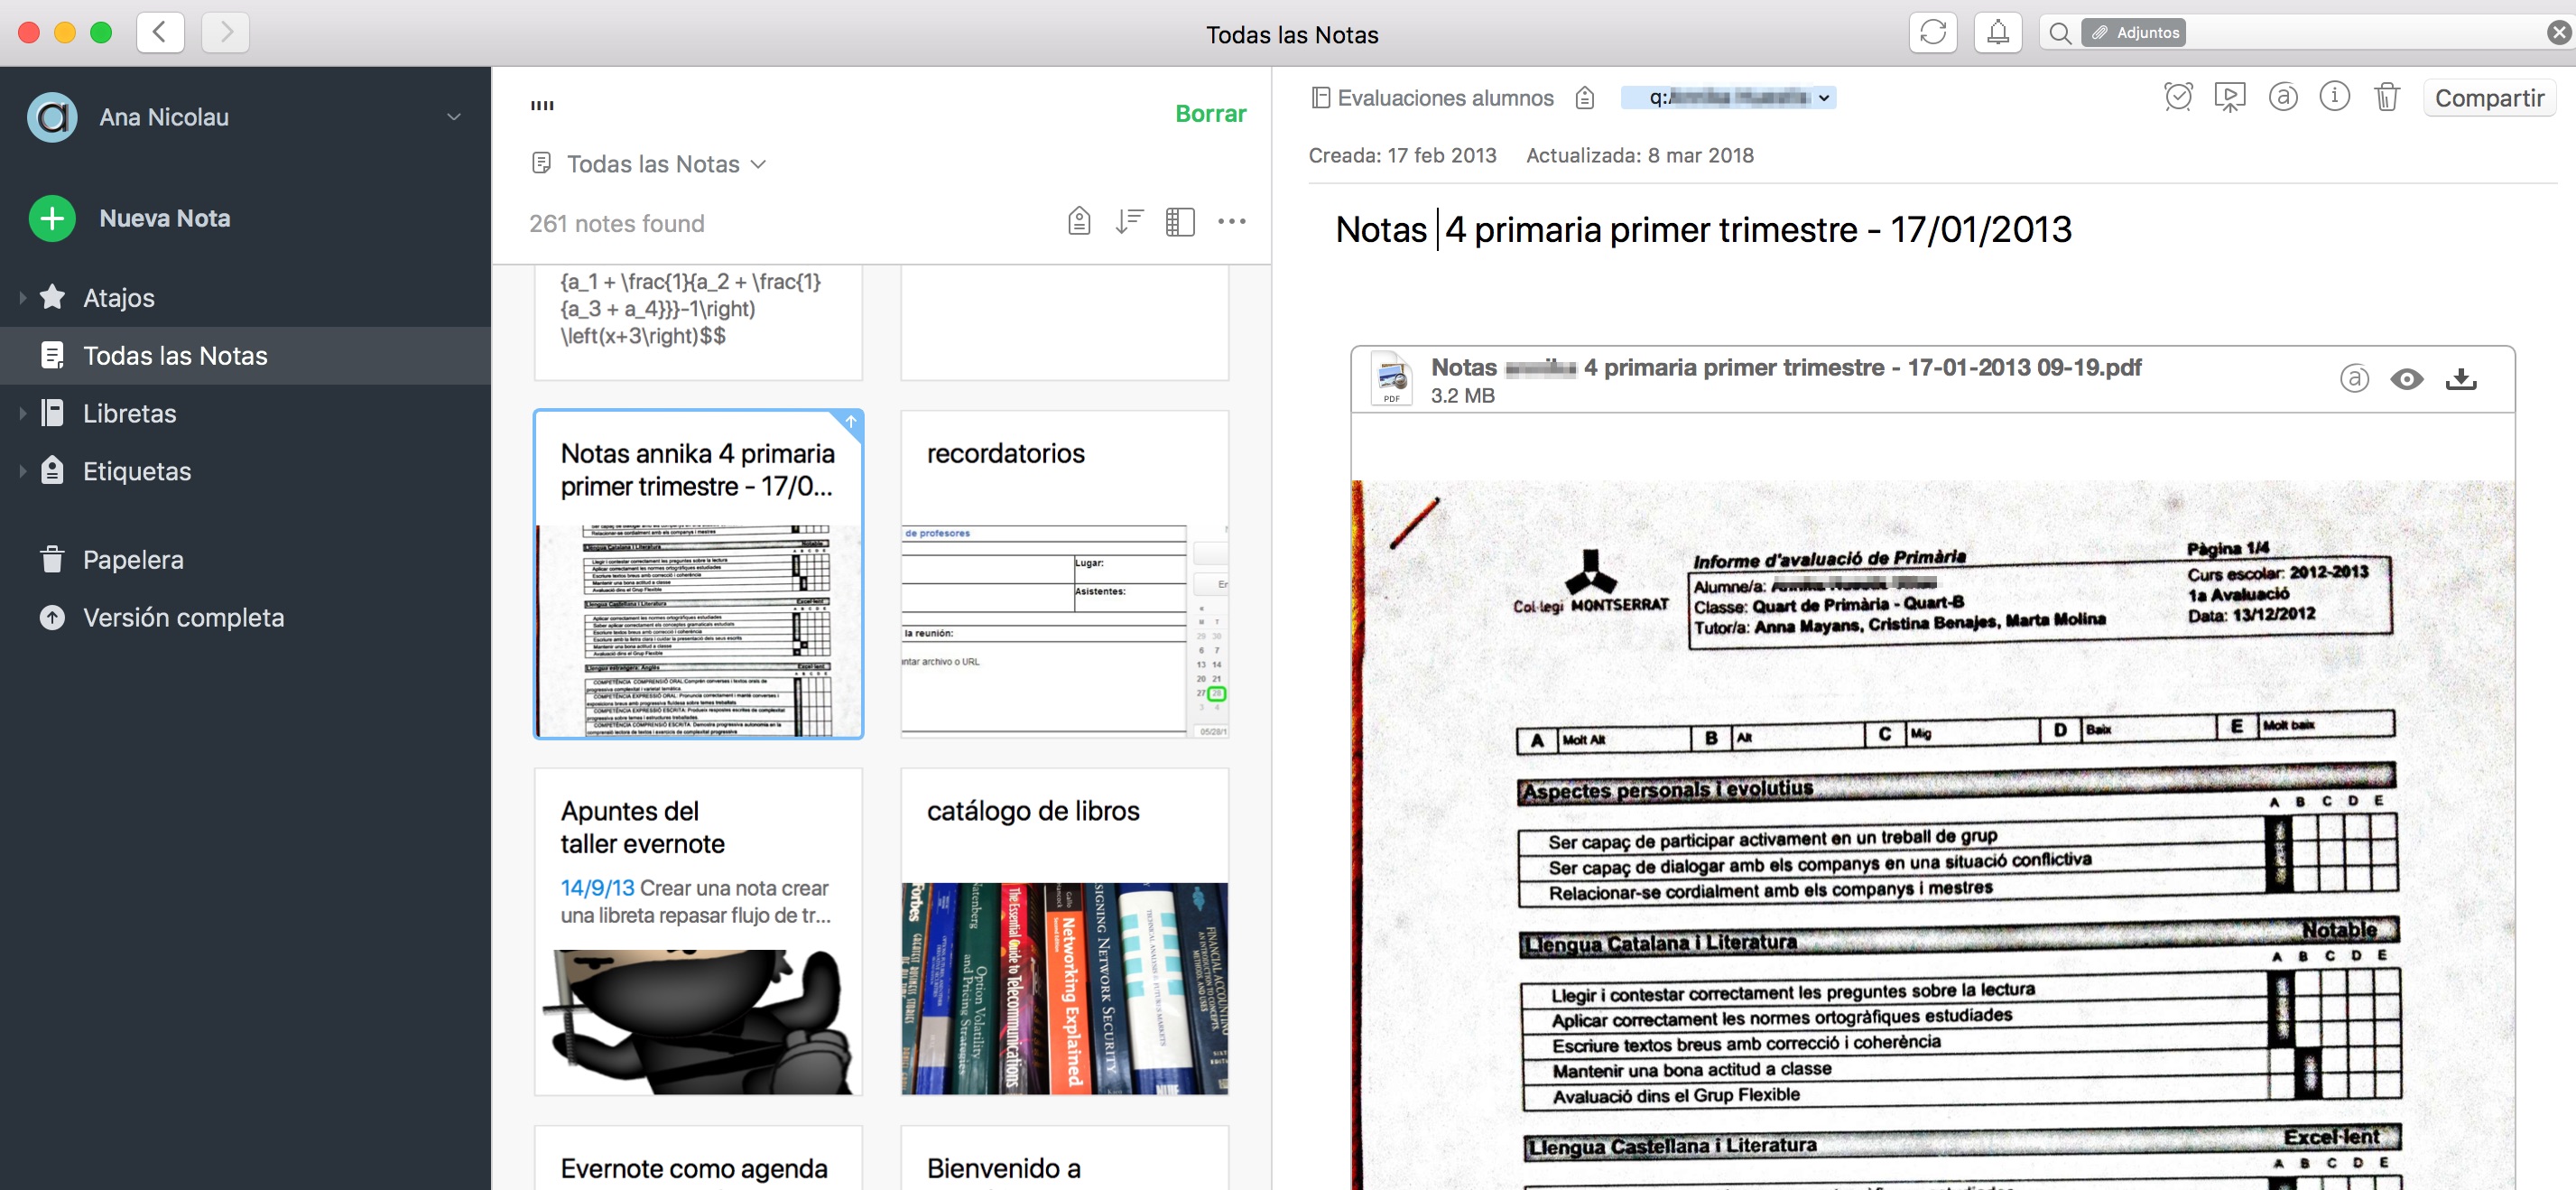Preview attachment with the eye icon

pos(2406,378)
